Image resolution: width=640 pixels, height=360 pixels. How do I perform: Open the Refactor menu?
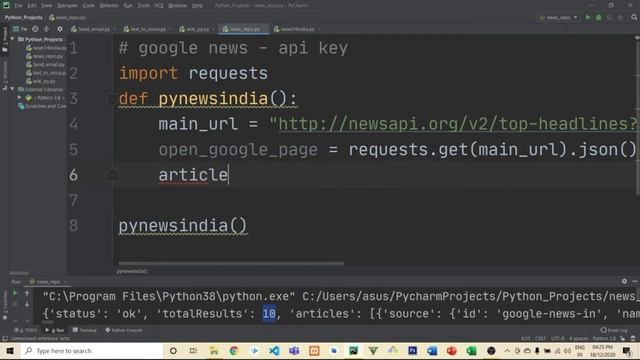click(109, 6)
